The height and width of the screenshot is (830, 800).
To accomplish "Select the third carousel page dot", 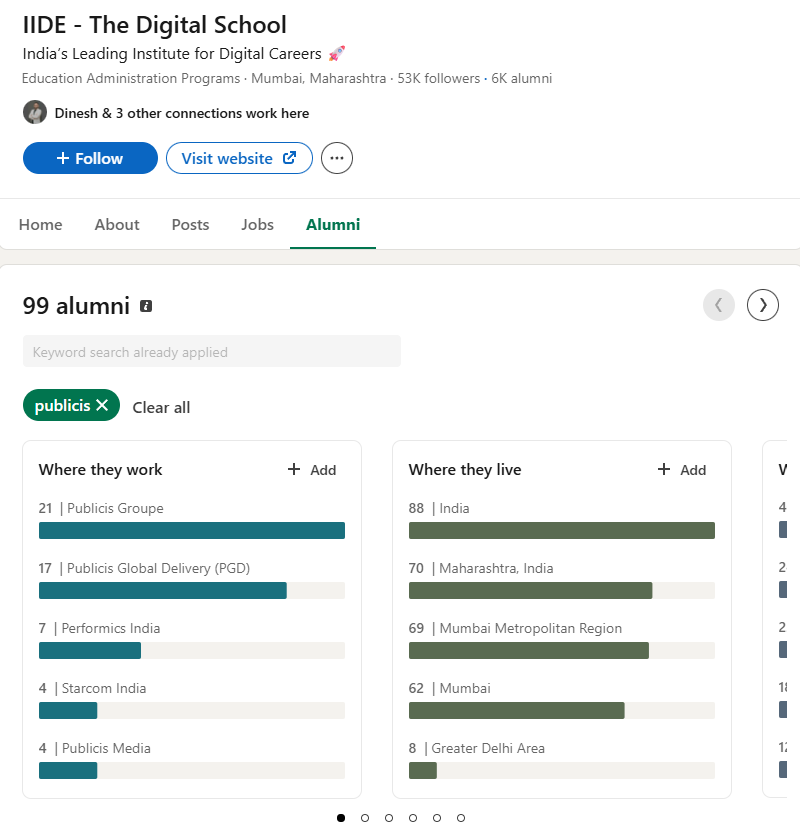I will tap(389, 818).
